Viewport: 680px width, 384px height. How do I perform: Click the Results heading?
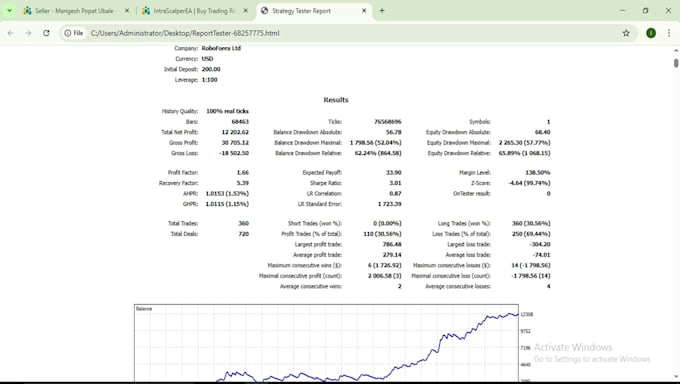(336, 100)
